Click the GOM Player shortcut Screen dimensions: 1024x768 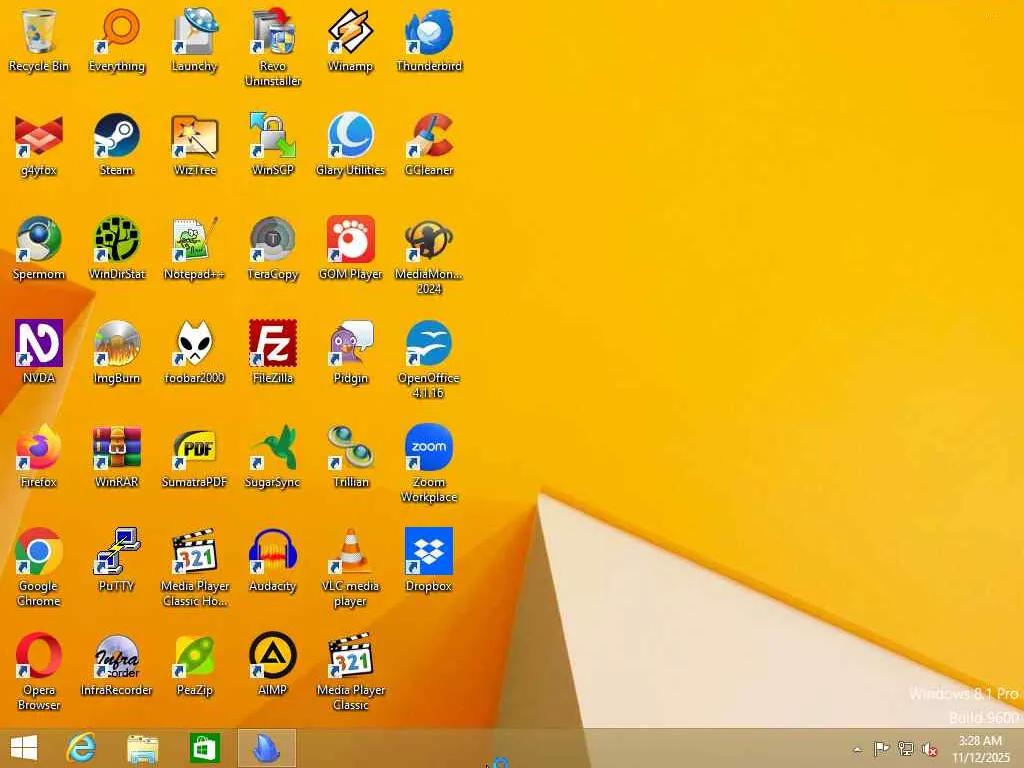[x=351, y=248]
